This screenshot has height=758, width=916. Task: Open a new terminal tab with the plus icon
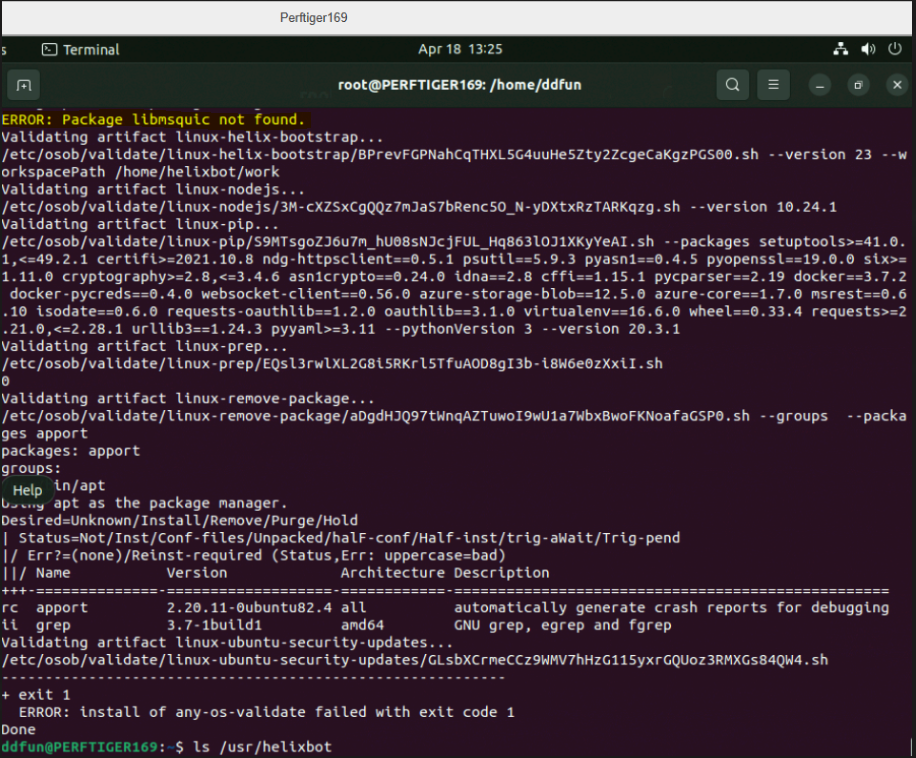pyautogui.click(x=24, y=85)
